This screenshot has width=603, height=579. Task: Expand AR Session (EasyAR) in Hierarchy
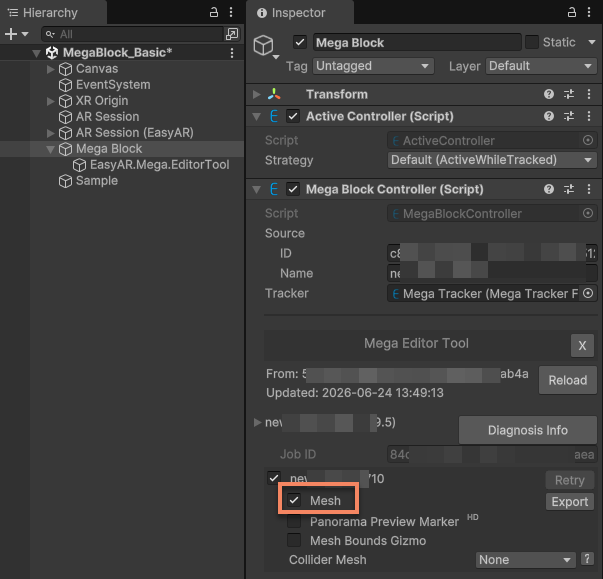pos(50,133)
